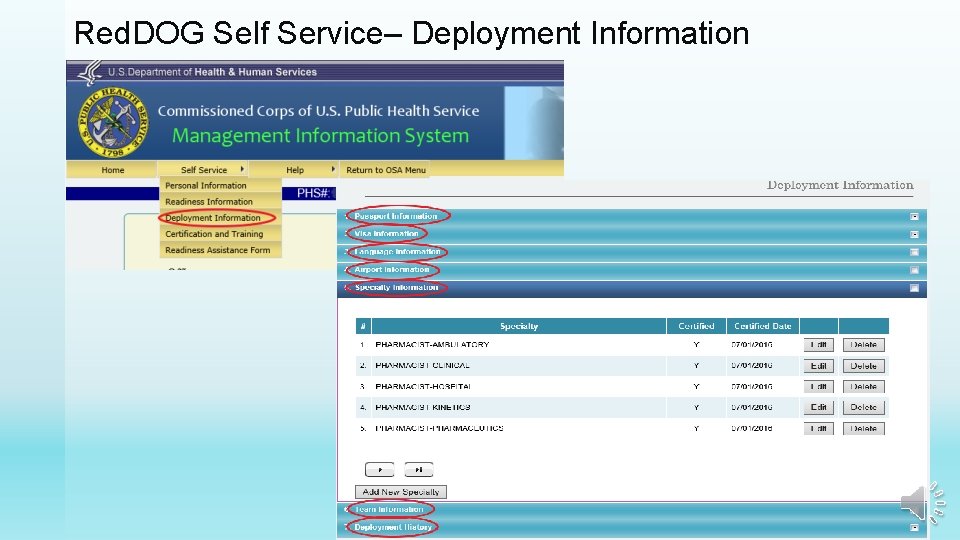
Task: Choose Certification and Training menu entry
Action: [220, 234]
